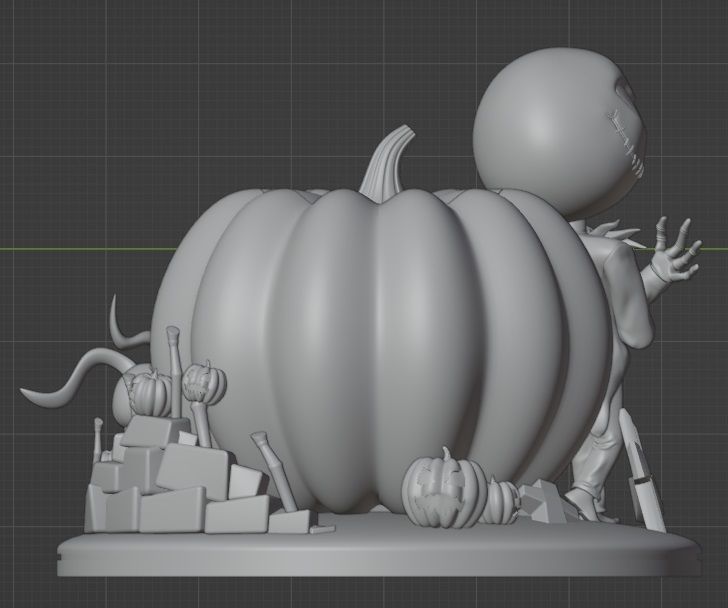
Task: Select the character's coat sleeve
Action: (629, 297)
